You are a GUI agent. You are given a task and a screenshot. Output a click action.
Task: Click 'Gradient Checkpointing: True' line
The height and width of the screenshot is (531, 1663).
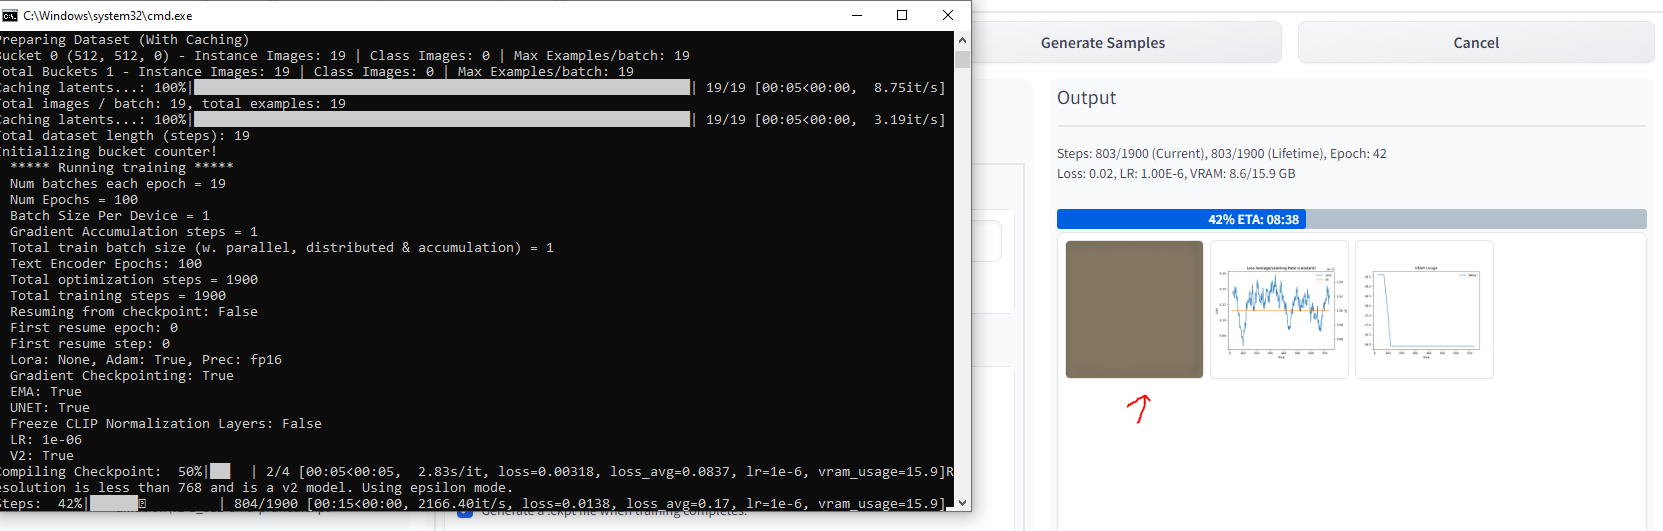122,376
